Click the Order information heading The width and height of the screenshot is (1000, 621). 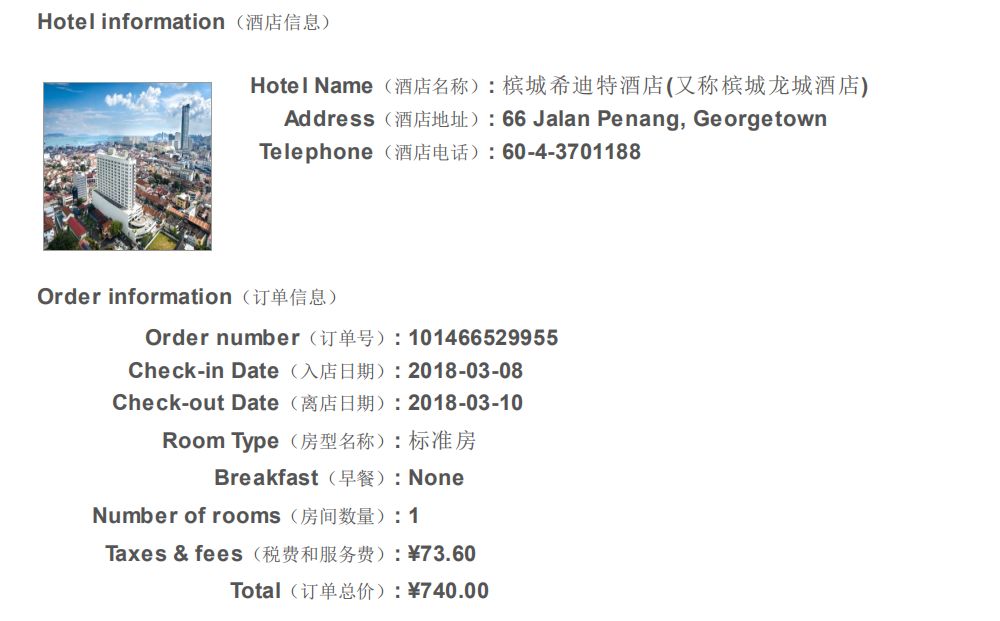(134, 297)
